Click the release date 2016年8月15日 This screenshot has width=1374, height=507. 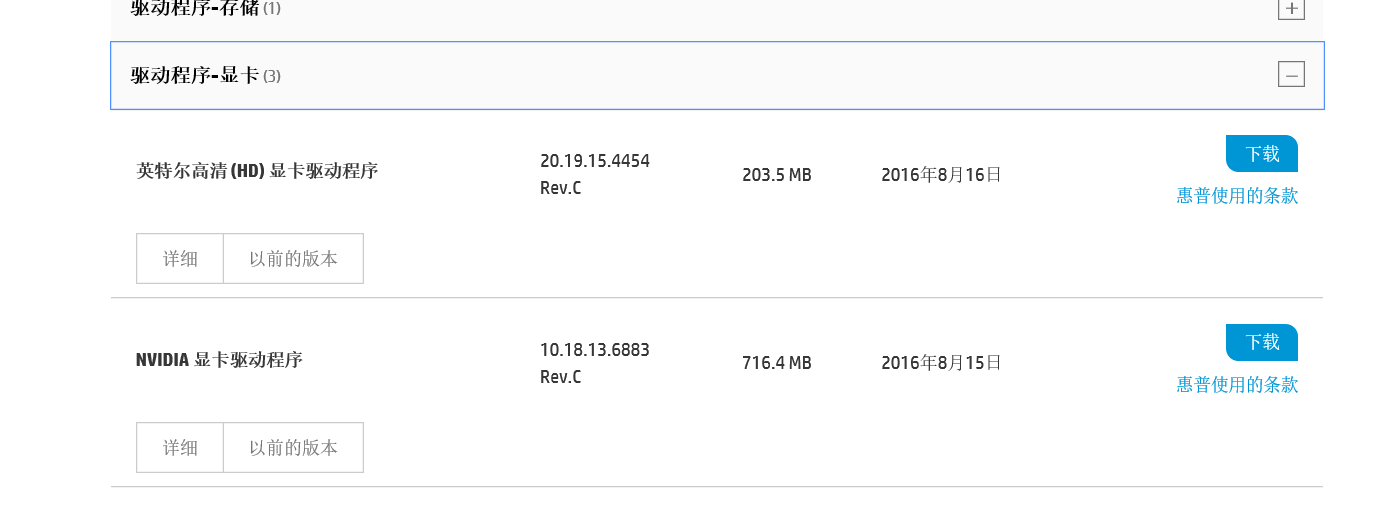point(941,363)
